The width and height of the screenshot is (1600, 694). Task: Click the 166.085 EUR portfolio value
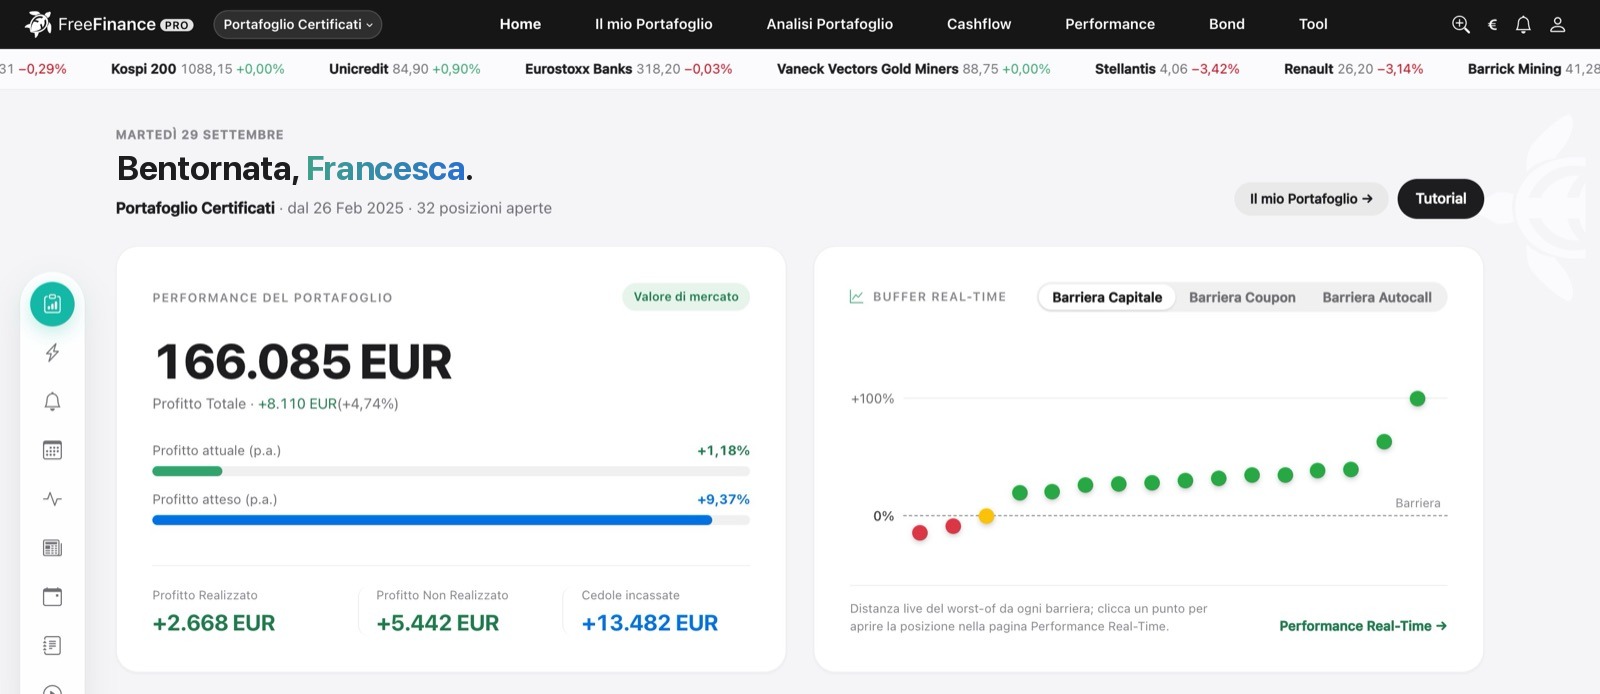(x=304, y=362)
